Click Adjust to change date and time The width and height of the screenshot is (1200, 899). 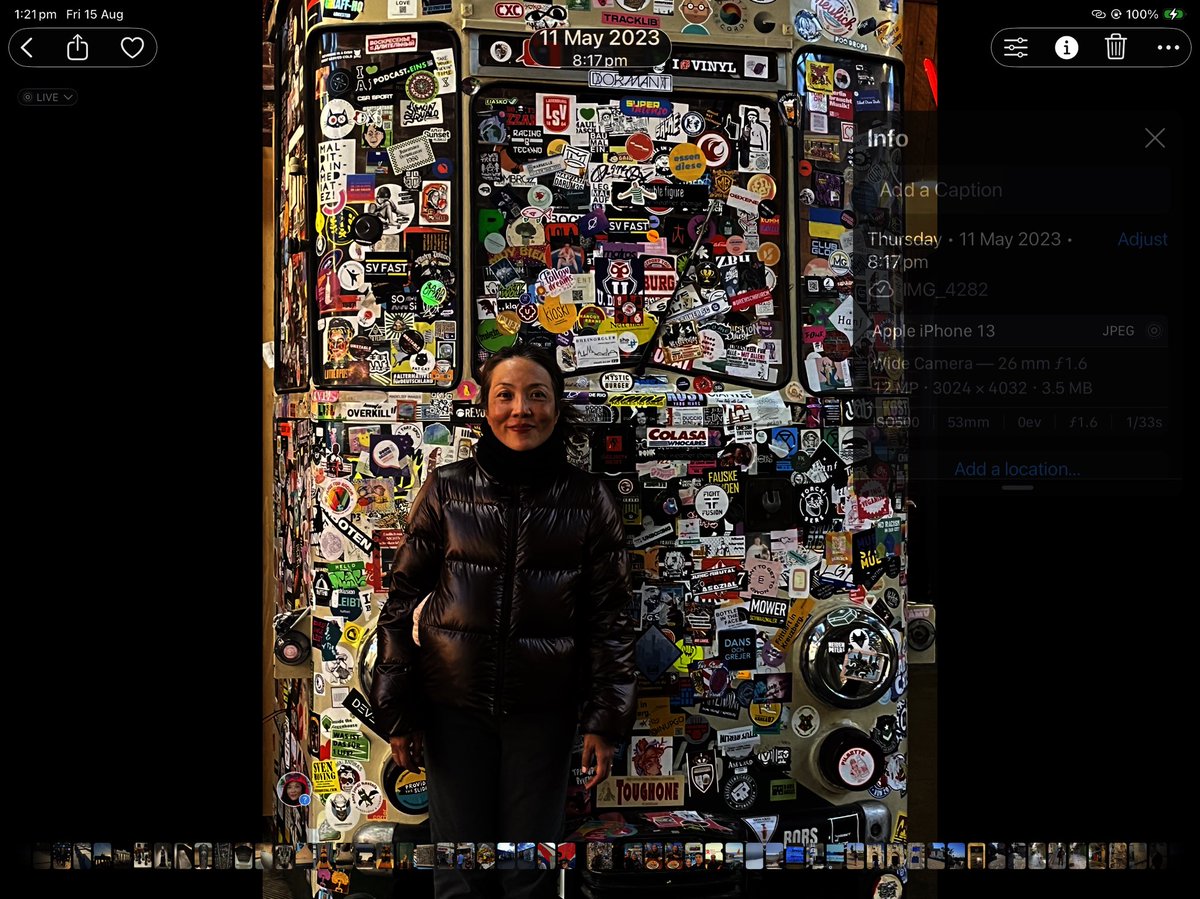pyautogui.click(x=1142, y=239)
